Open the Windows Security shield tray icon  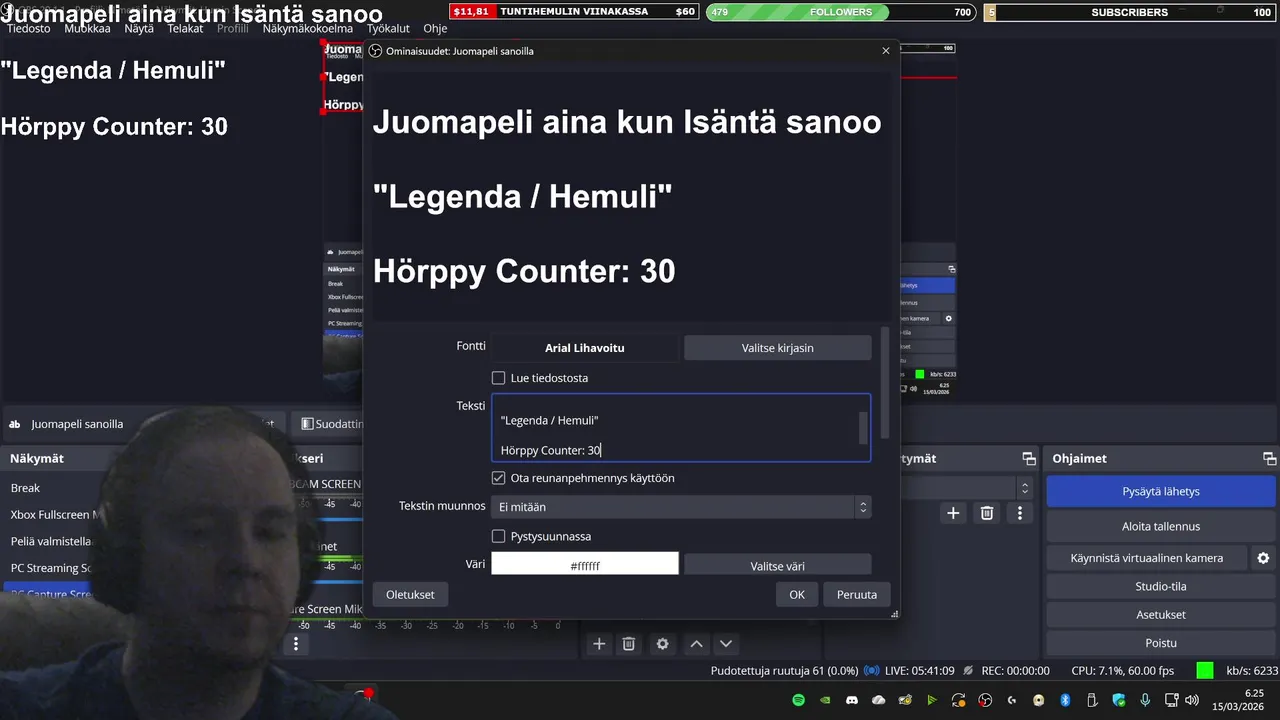1119,700
